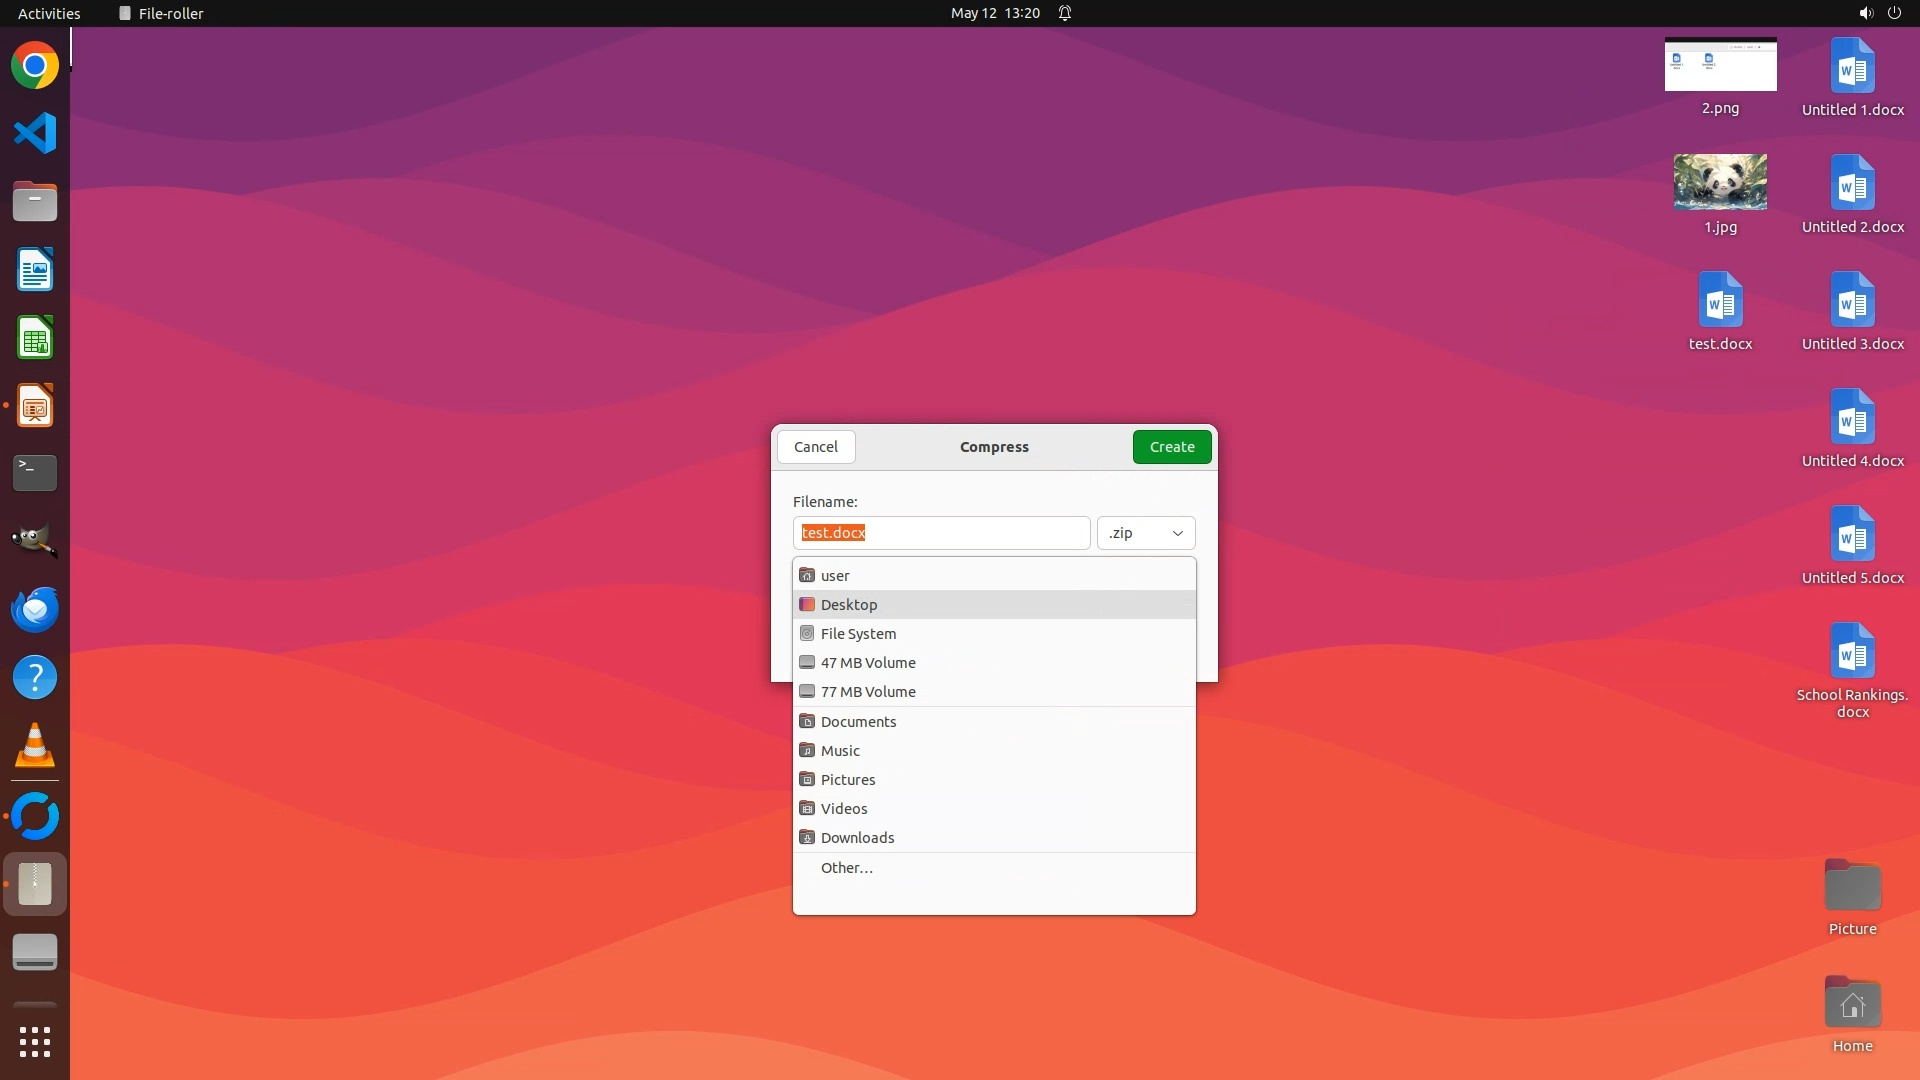Open the system volume menu icon

1865,13
